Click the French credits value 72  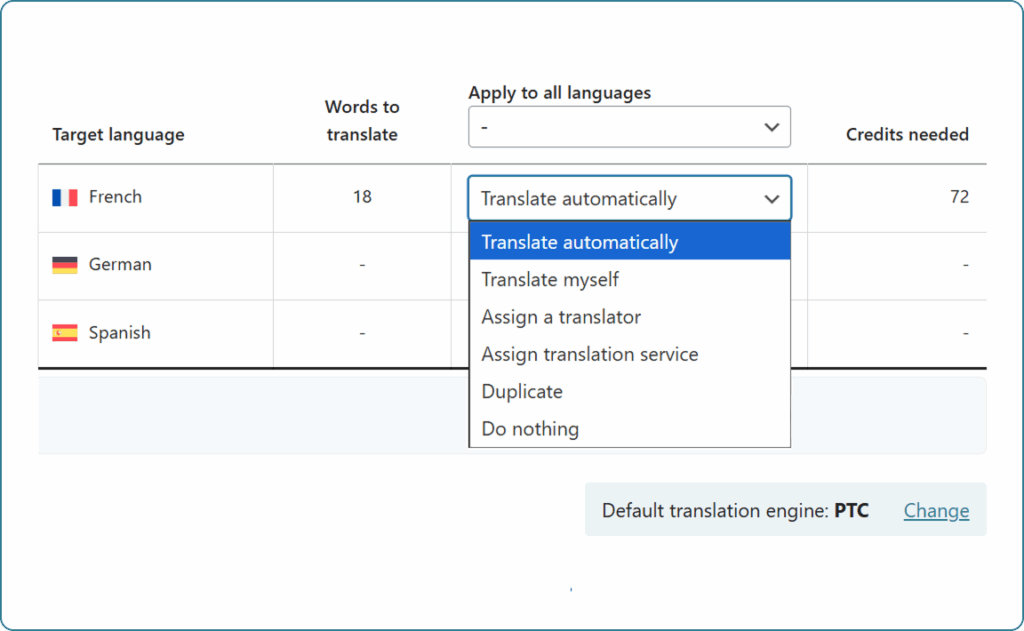(959, 197)
